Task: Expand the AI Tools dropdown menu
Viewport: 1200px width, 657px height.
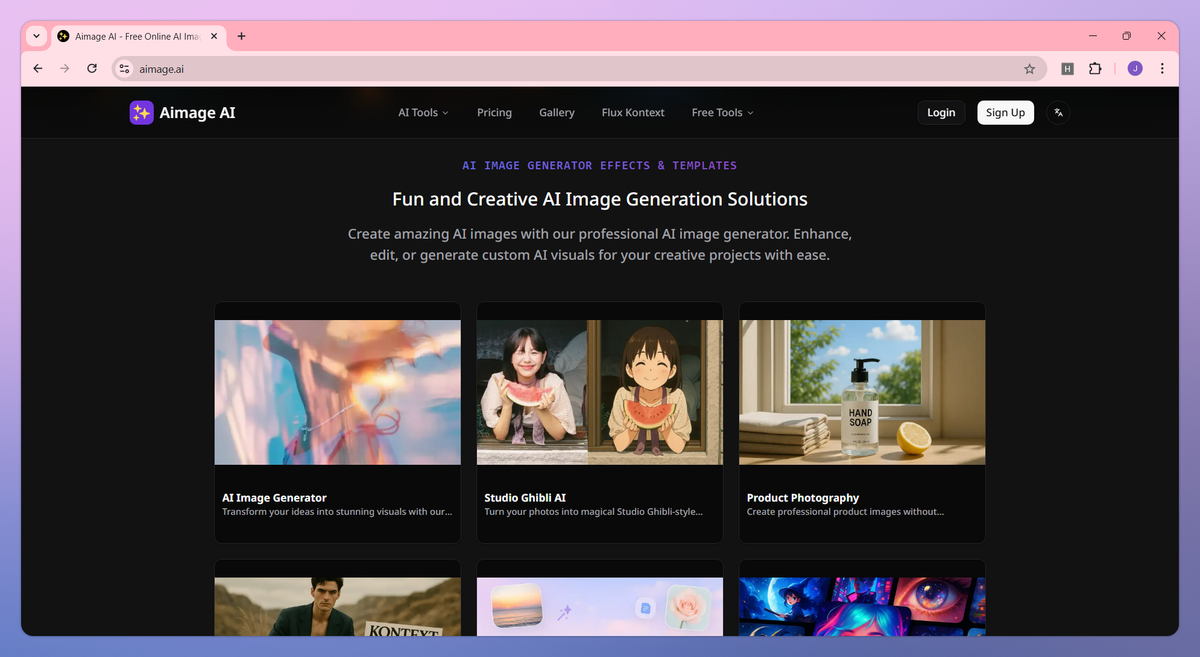Action: pyautogui.click(x=423, y=113)
